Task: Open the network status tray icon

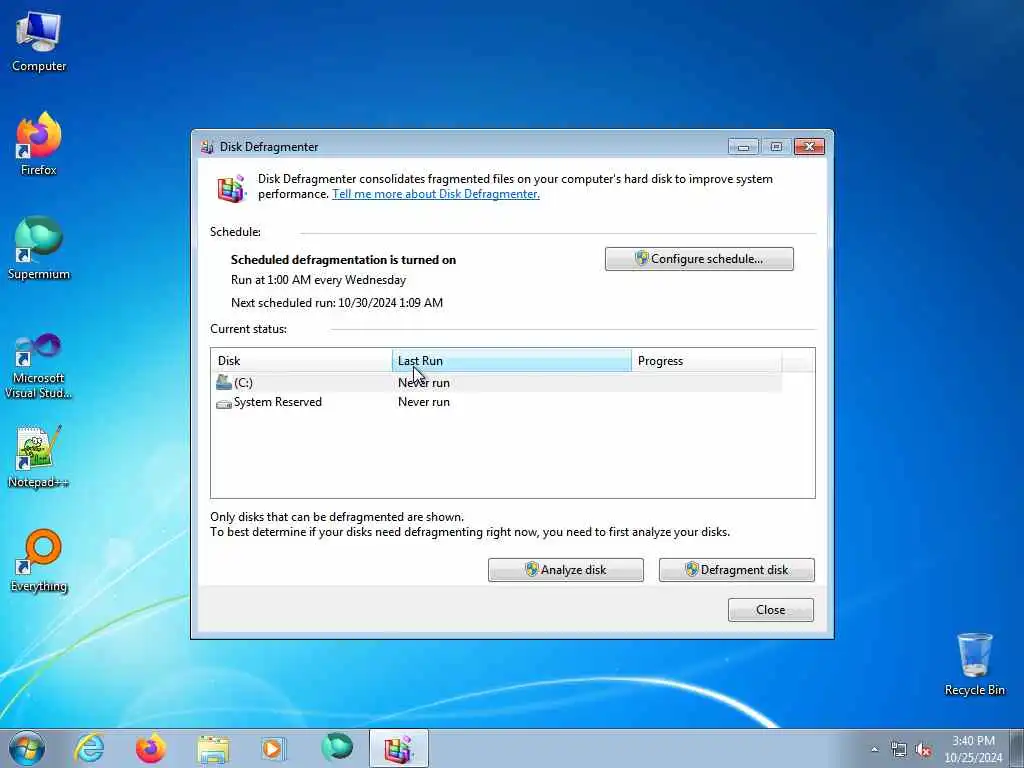Action: pos(899,750)
